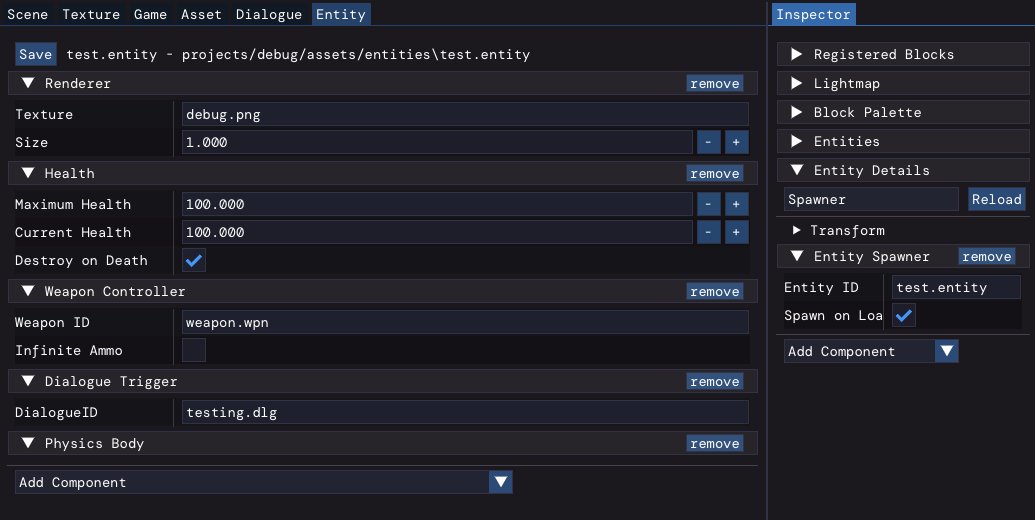
Task: Remove the Renderer component
Action: coord(715,83)
